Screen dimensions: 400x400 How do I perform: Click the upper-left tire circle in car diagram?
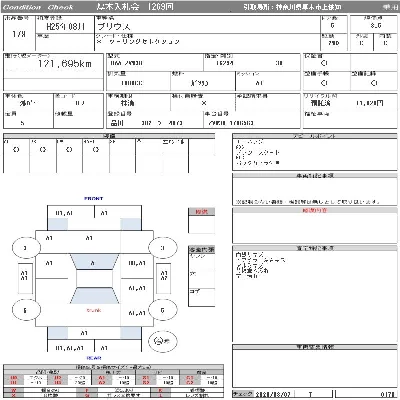(x=26, y=248)
